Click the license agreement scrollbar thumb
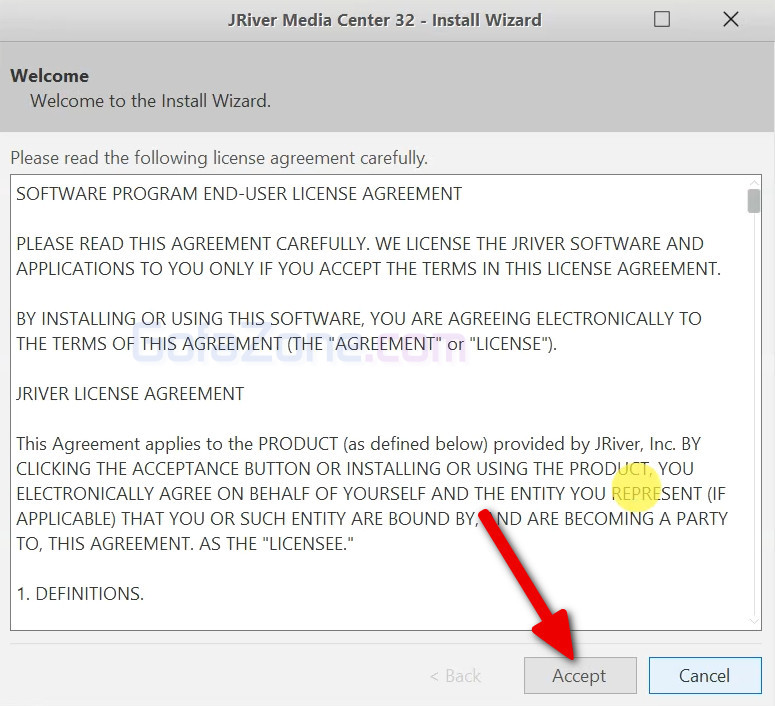The image size is (775, 706). coord(753,200)
